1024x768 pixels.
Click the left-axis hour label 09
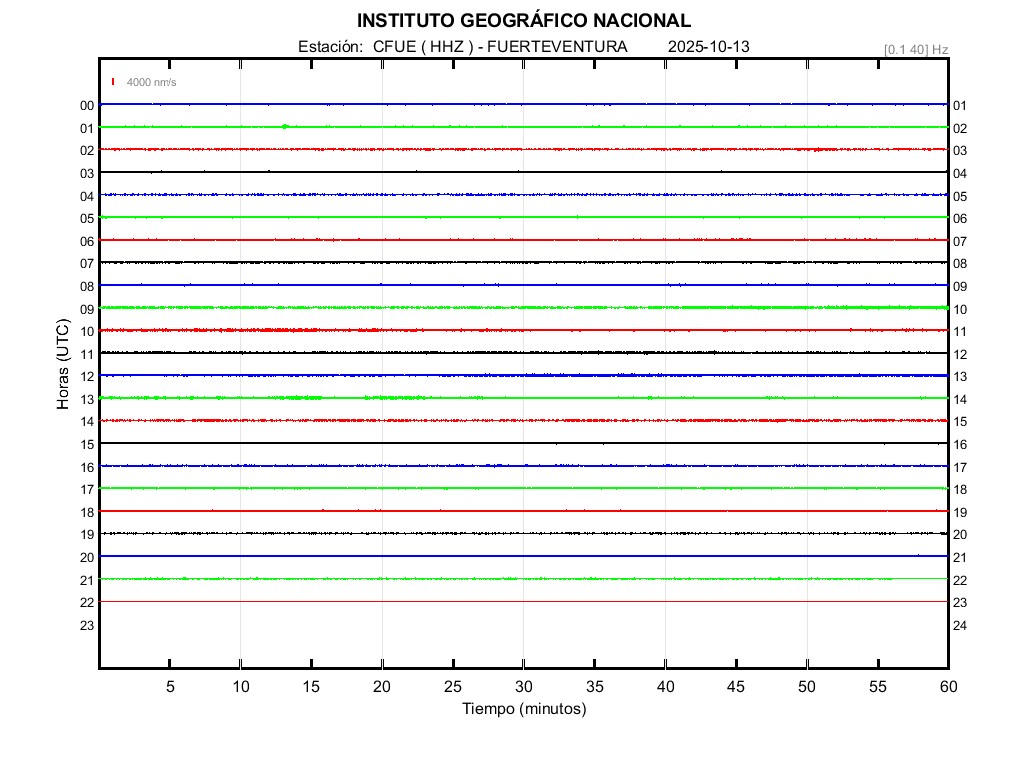(87, 309)
